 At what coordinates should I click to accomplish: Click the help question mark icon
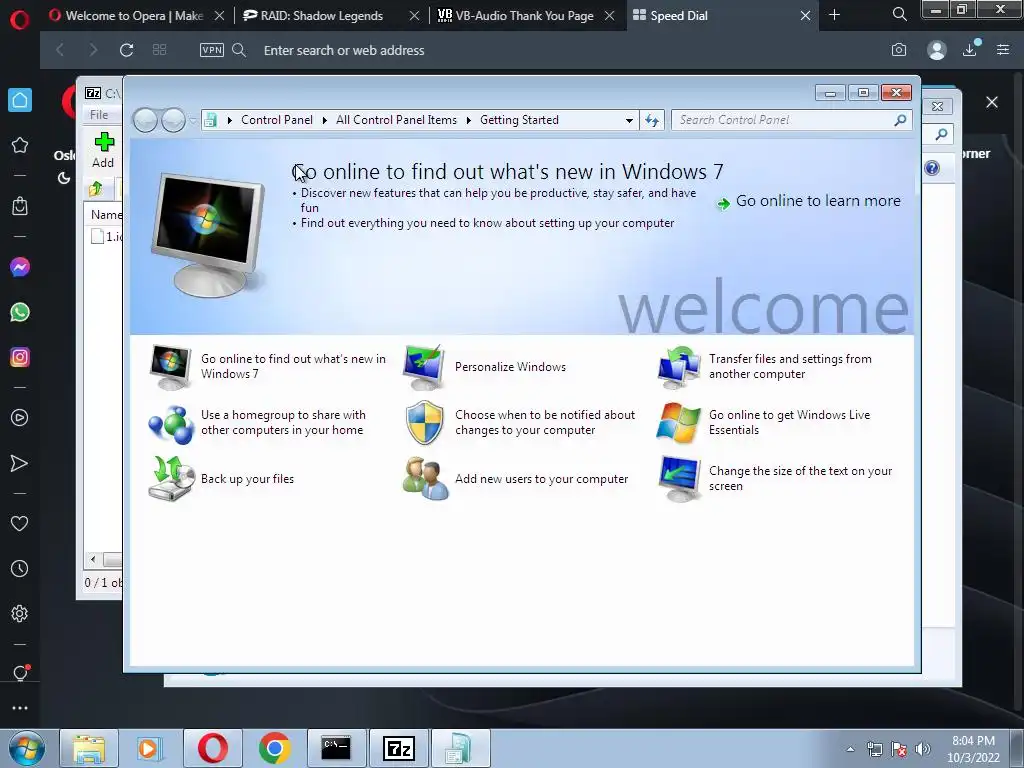coord(932,168)
